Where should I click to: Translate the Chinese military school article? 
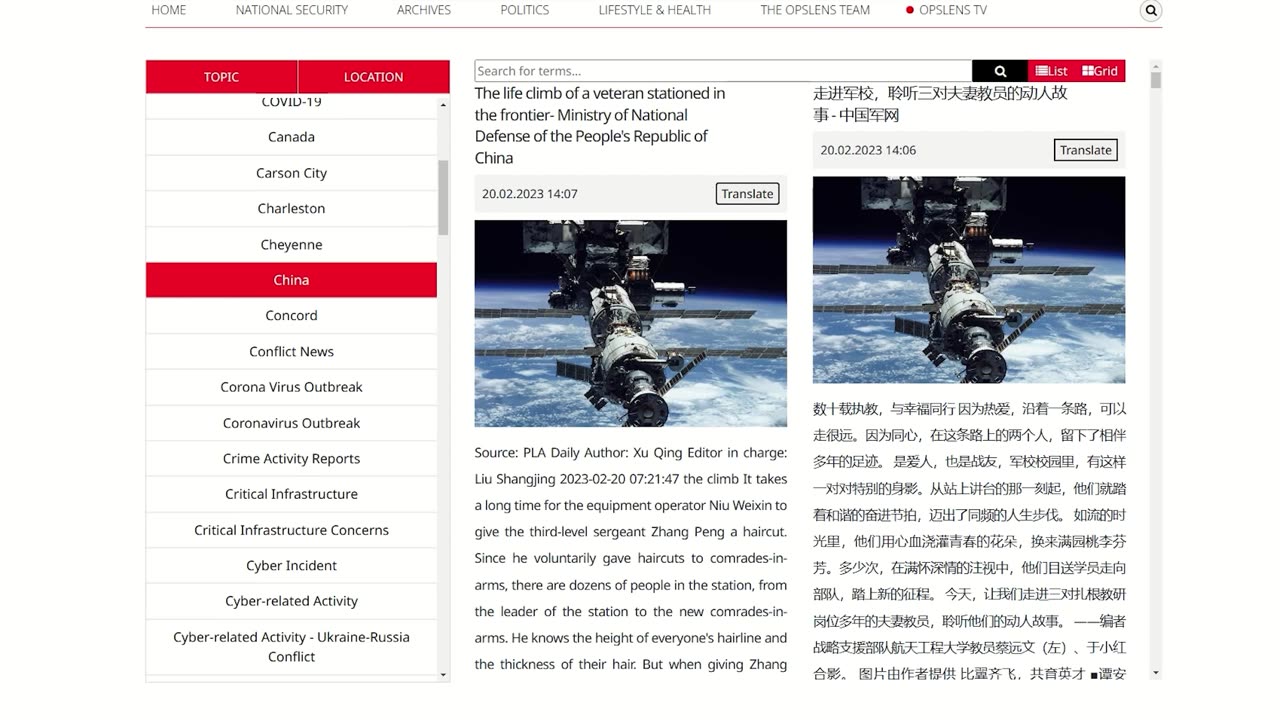tap(1085, 150)
